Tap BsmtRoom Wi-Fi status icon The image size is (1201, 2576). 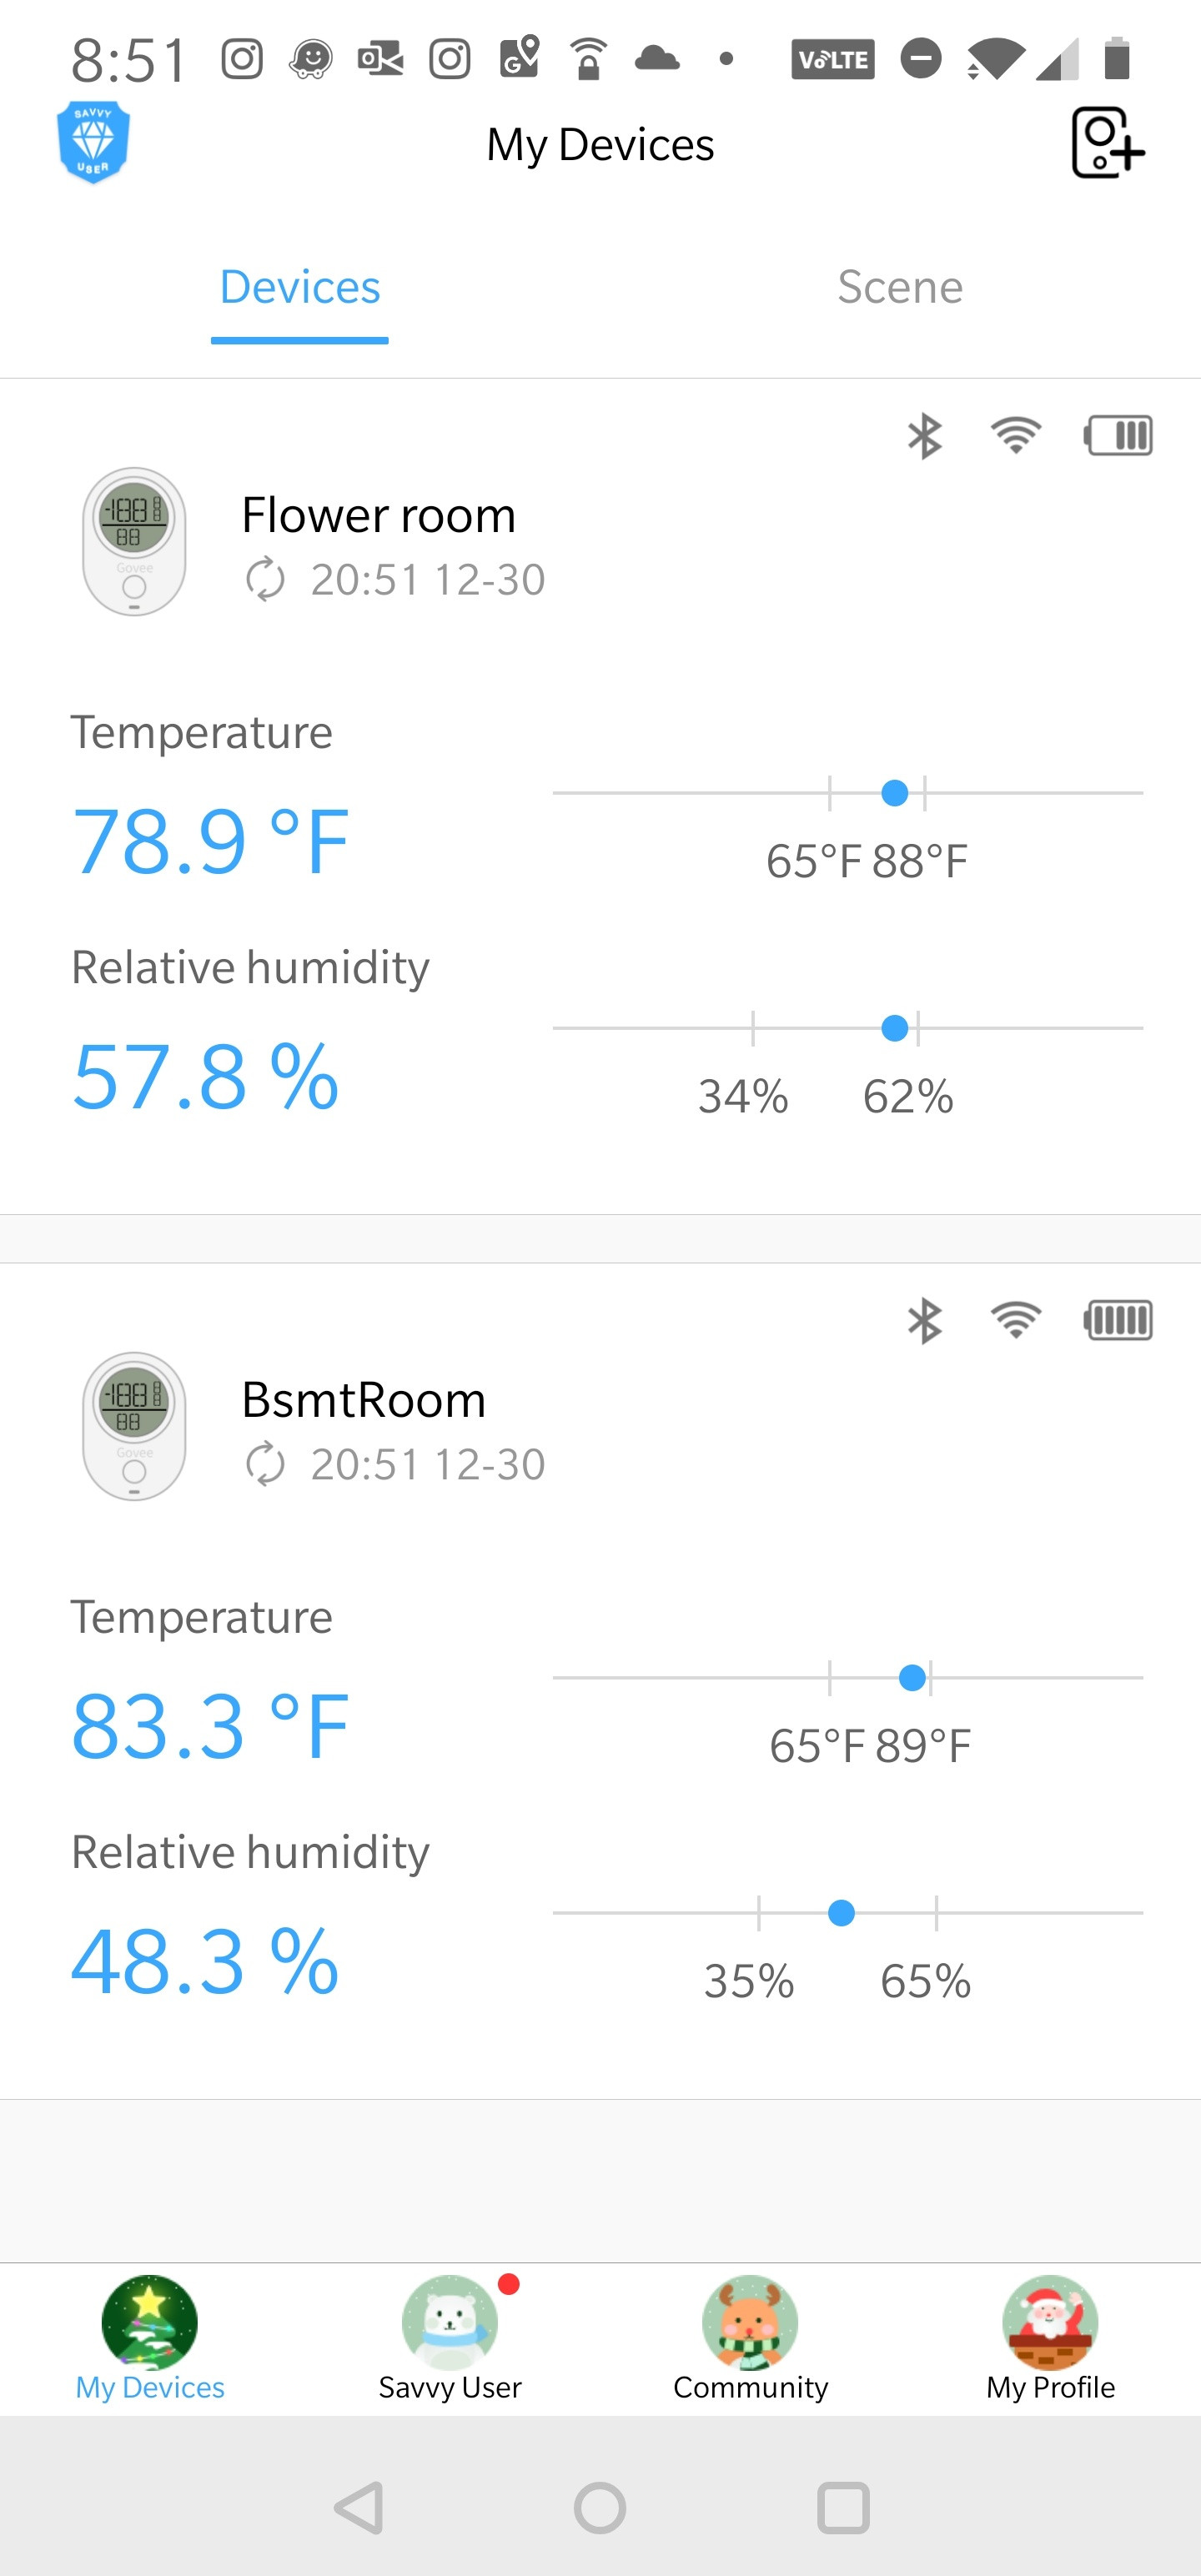click(x=1015, y=1321)
